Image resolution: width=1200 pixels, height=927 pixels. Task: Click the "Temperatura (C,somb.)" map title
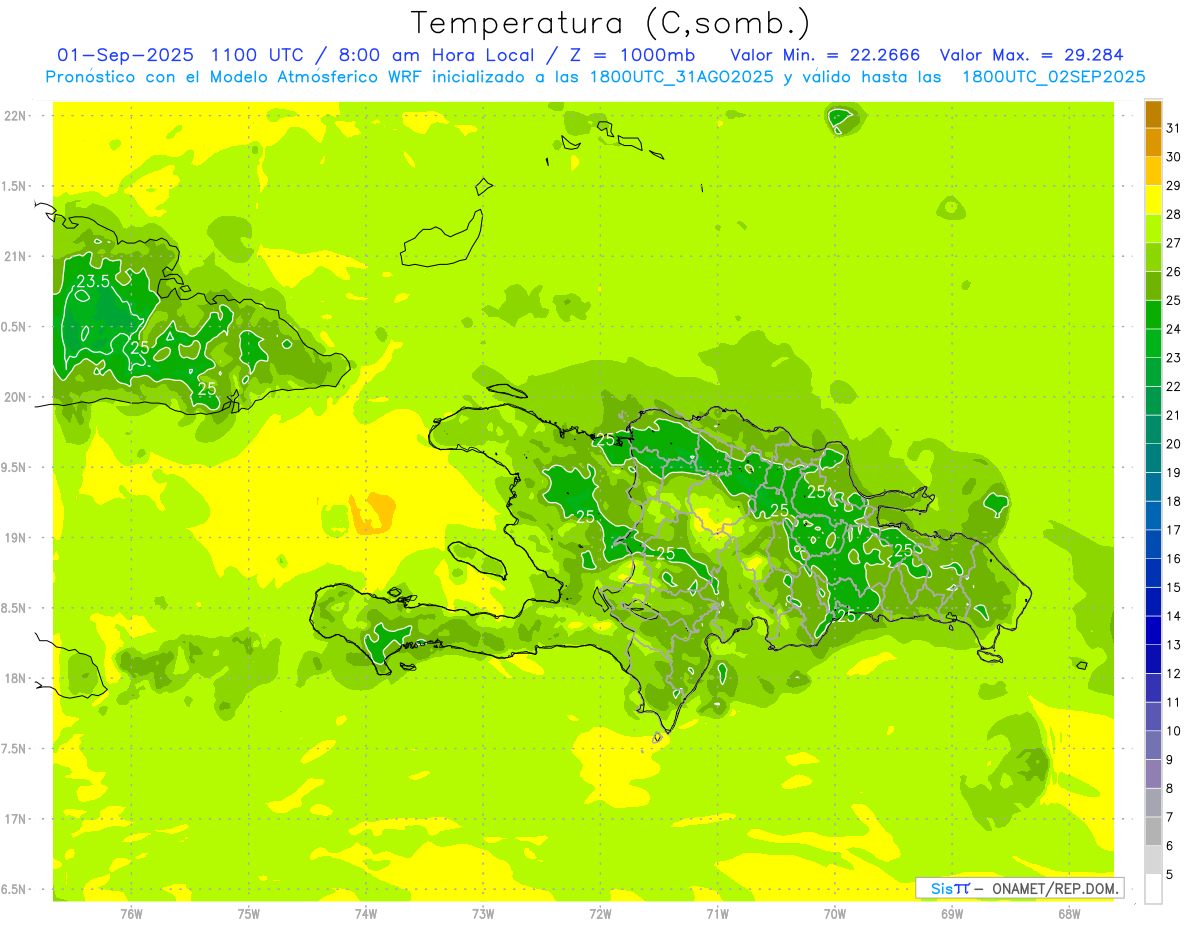tap(610, 23)
